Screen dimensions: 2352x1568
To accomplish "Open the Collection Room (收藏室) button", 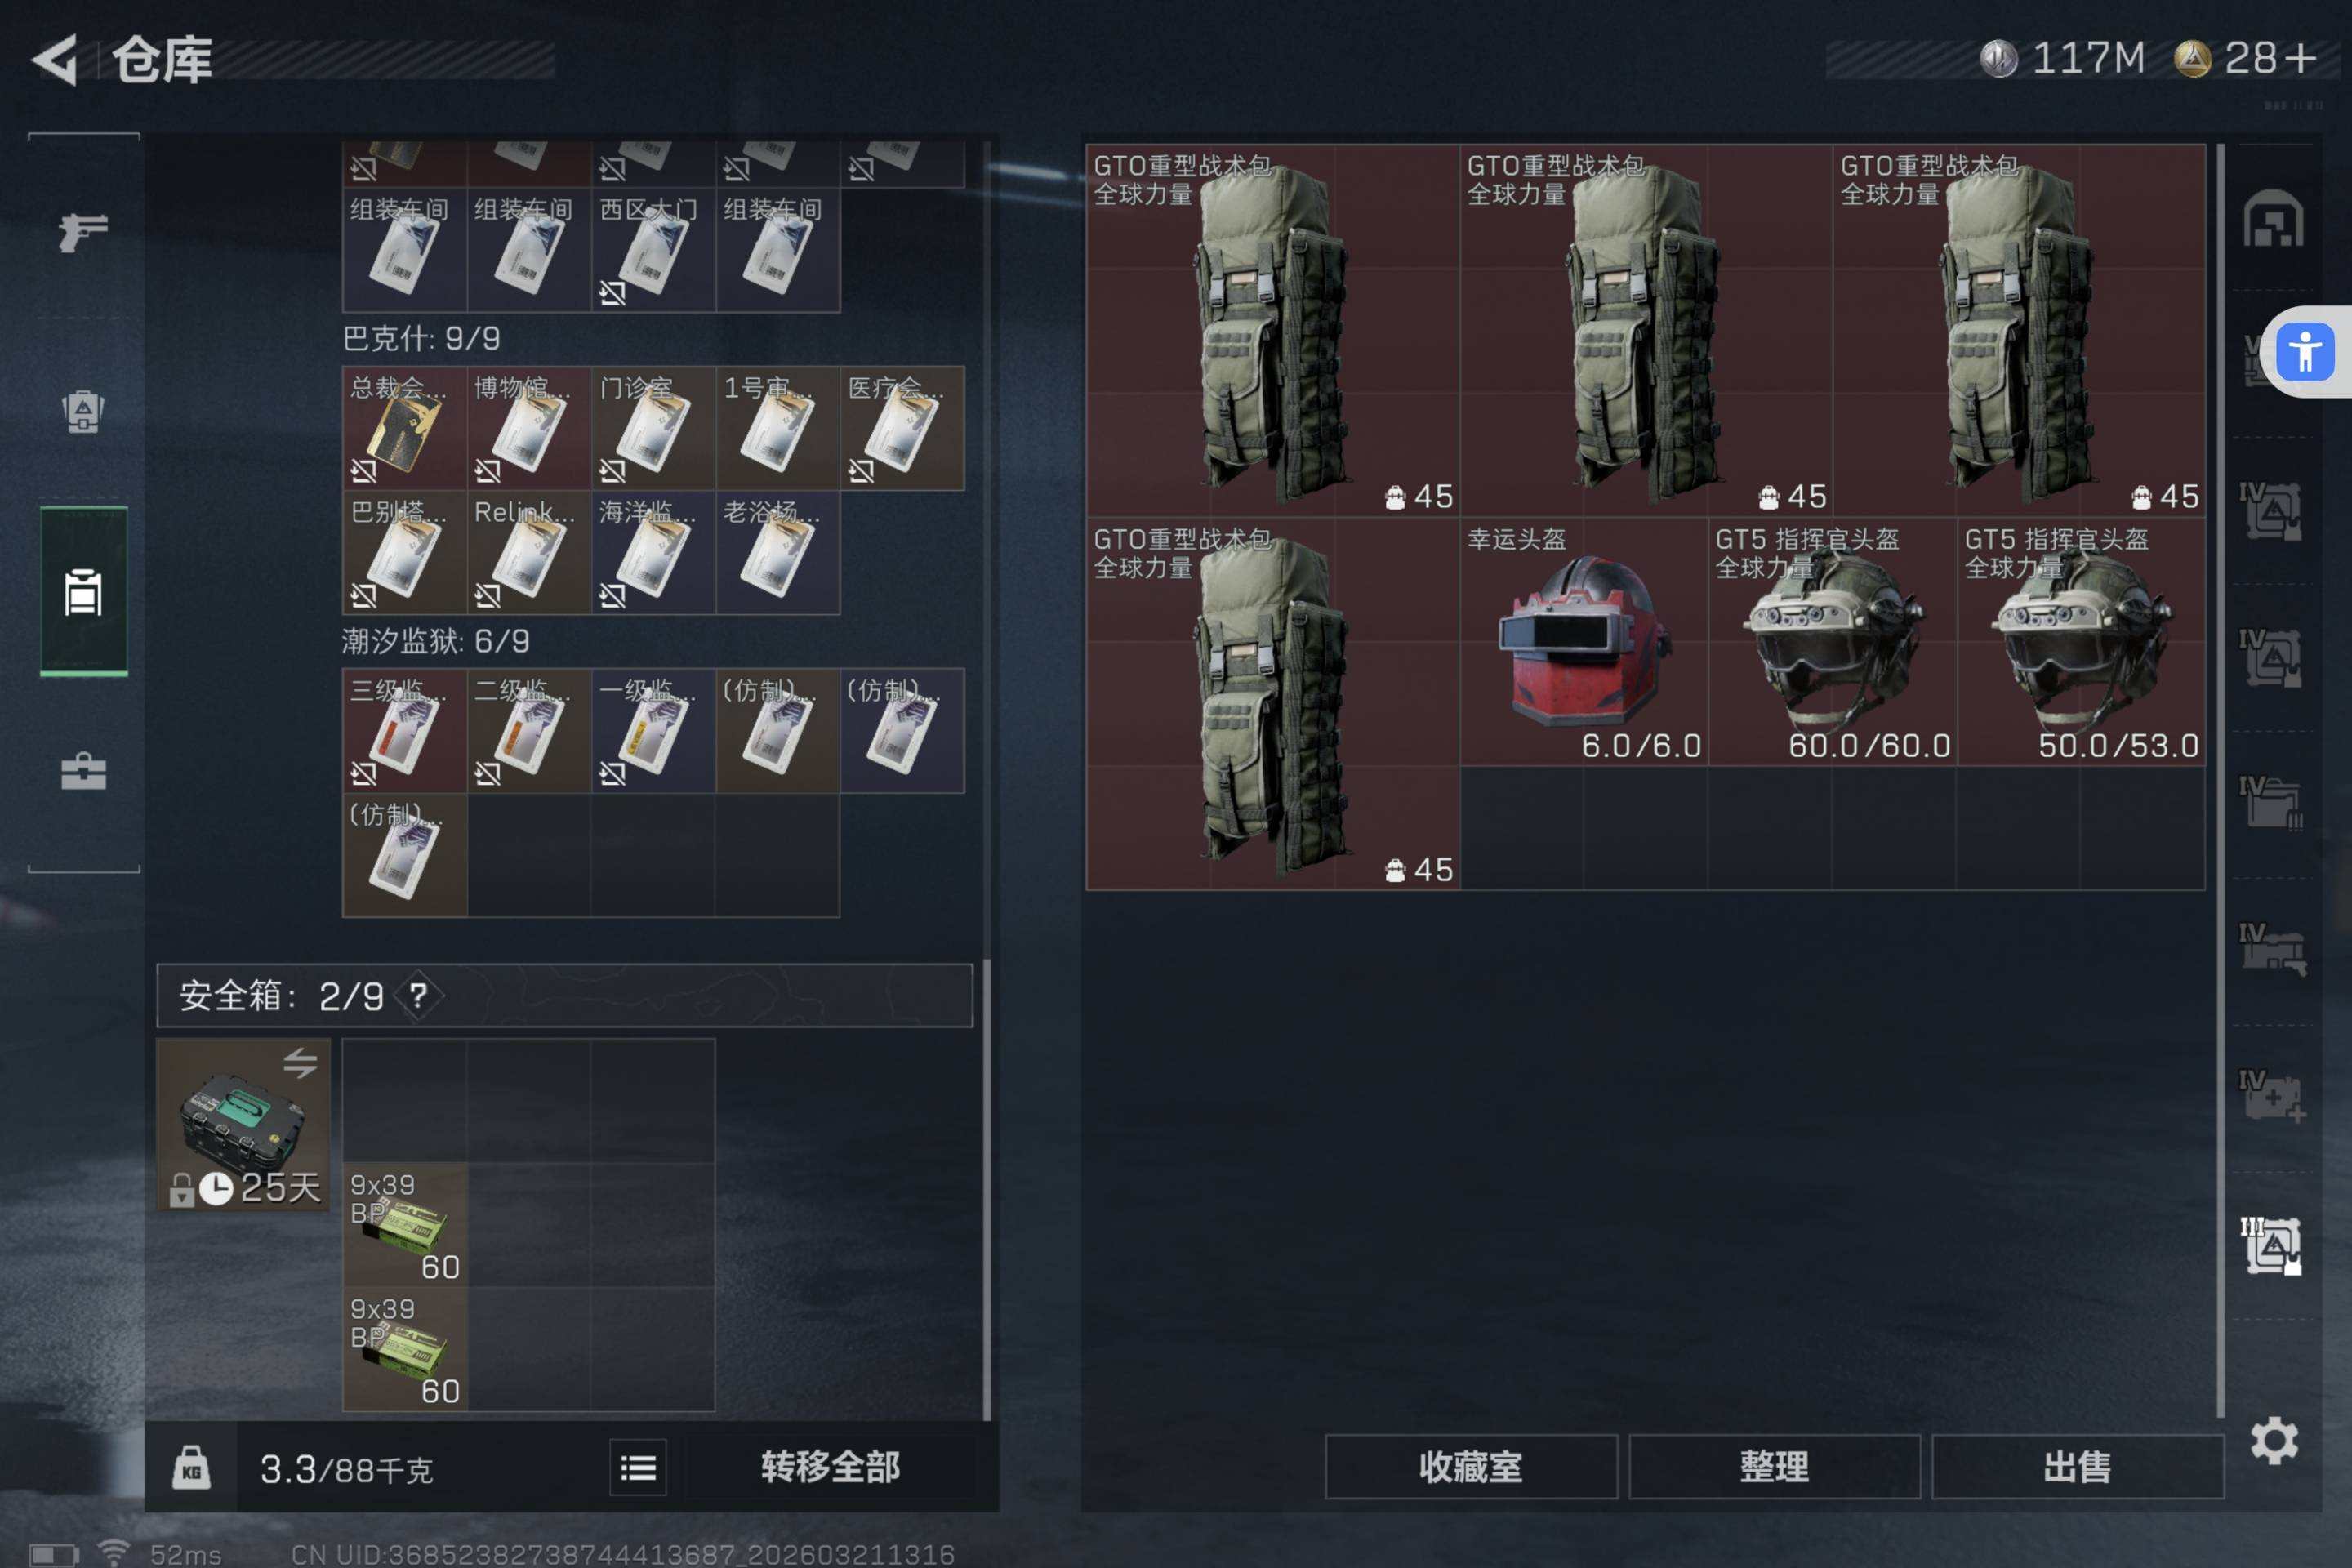I will coord(1471,1467).
